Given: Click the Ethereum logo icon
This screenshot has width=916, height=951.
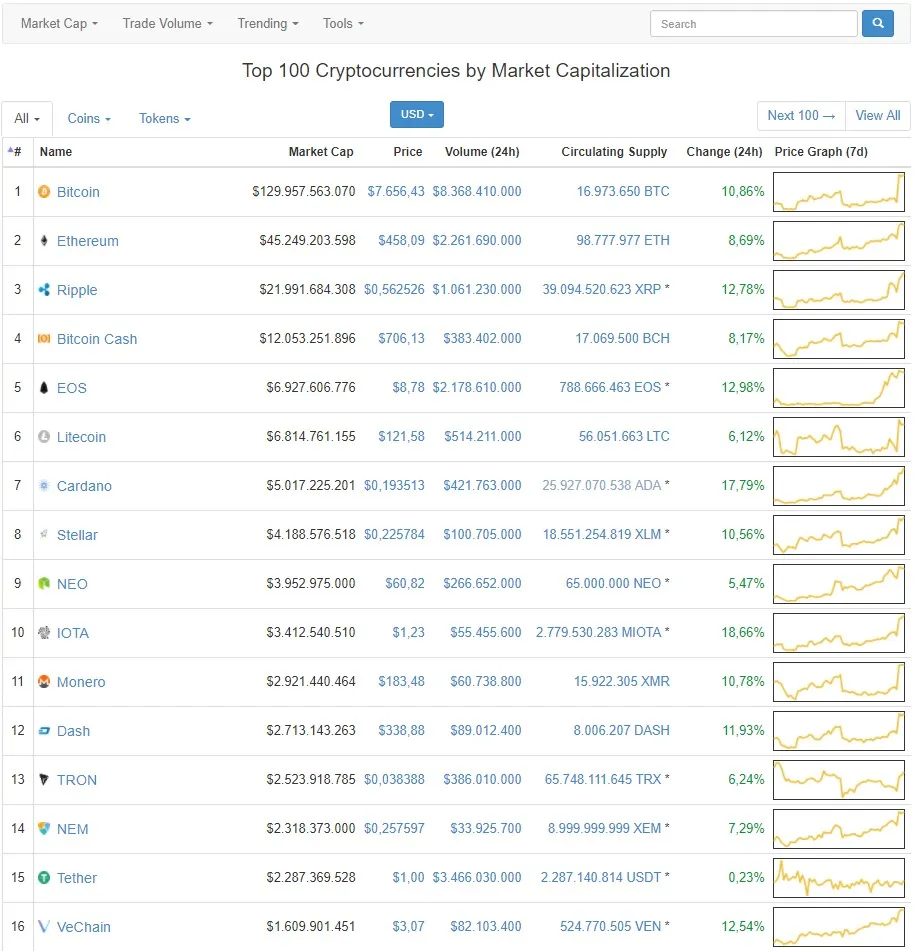Looking at the screenshot, I should (x=44, y=241).
